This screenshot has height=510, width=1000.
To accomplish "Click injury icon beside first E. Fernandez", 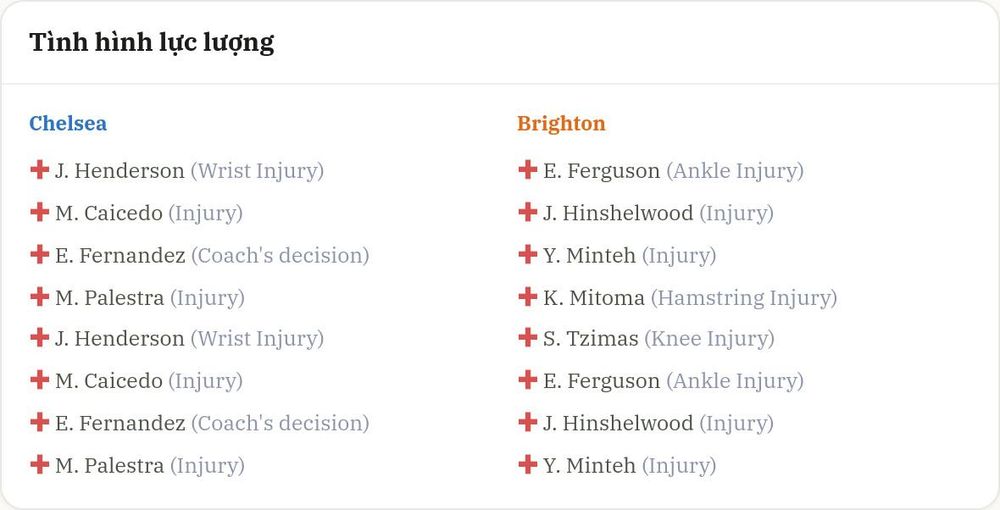I will [x=40, y=254].
